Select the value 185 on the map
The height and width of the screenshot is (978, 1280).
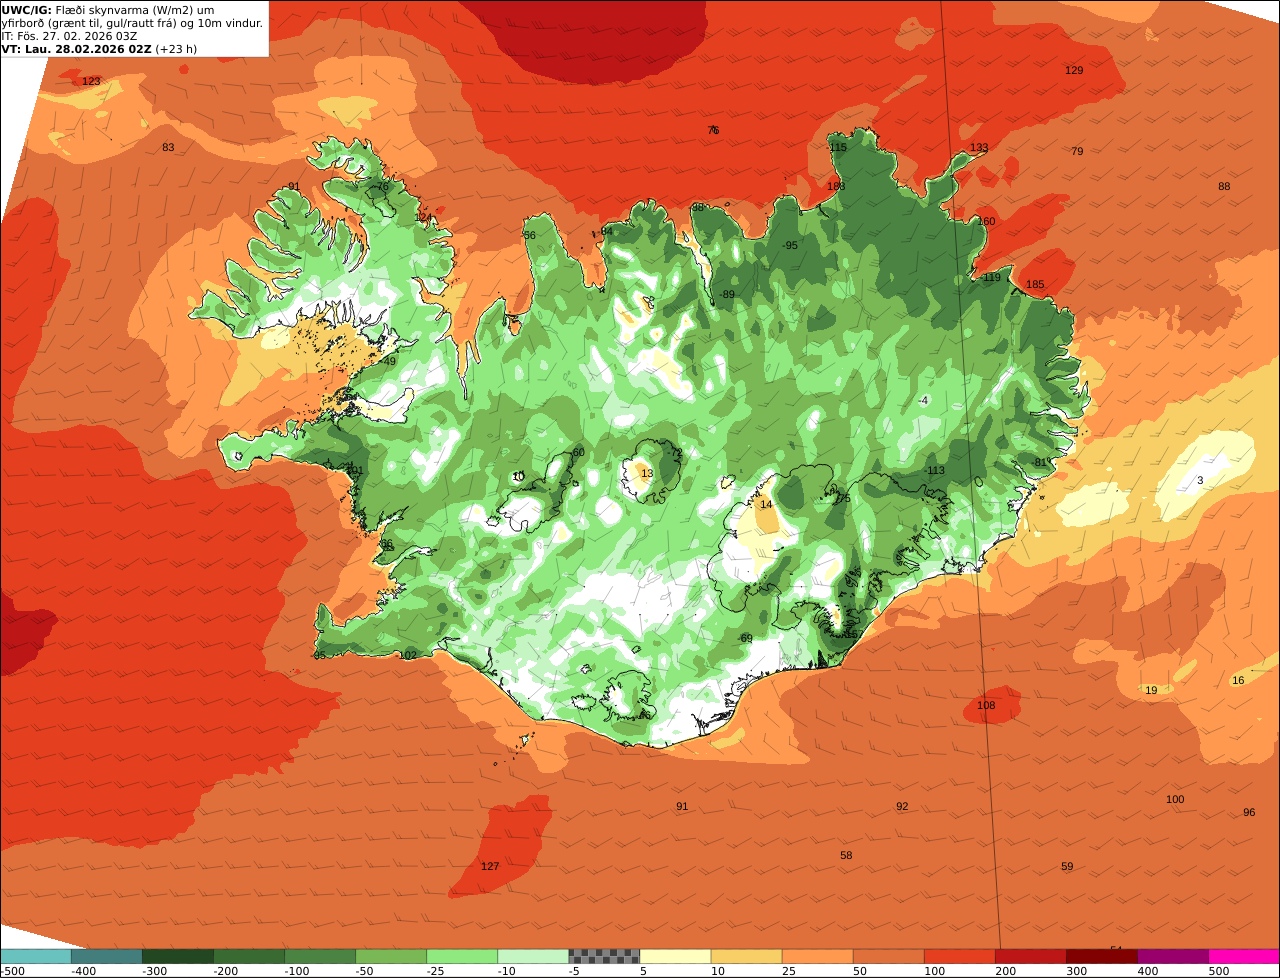[1035, 284]
